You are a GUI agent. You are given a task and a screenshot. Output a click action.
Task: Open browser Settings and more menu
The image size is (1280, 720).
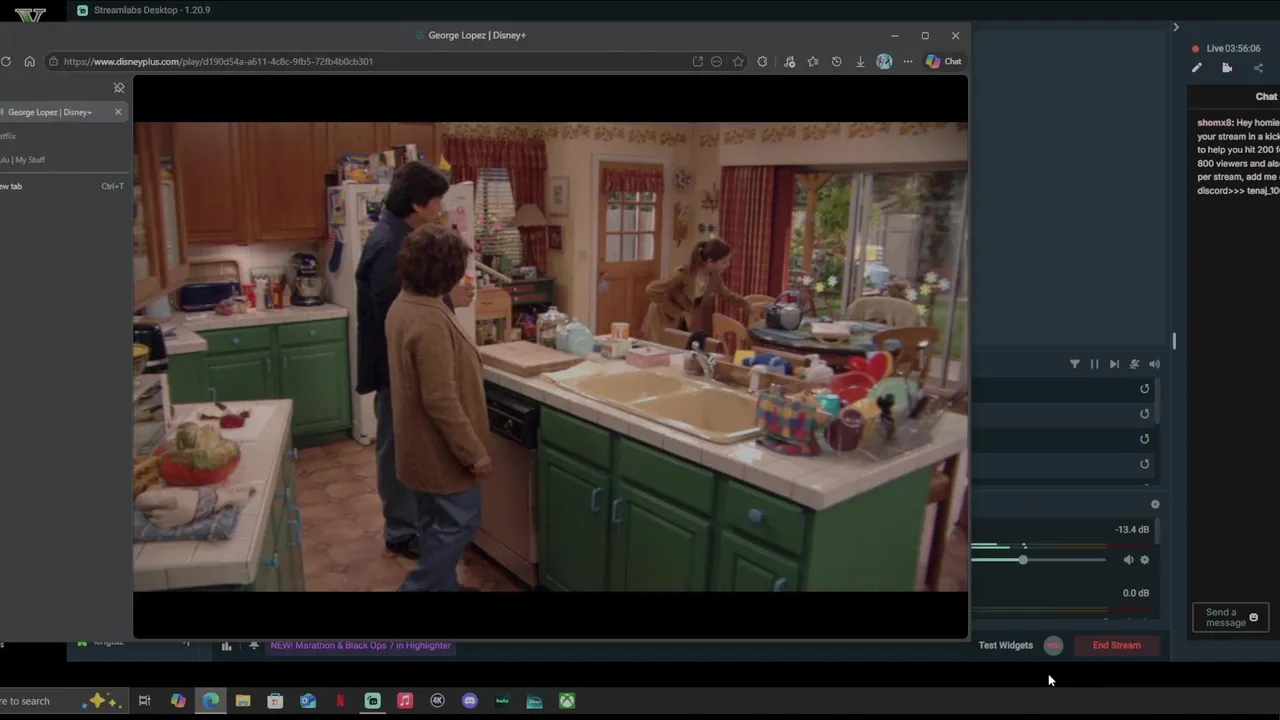pyautogui.click(x=908, y=61)
